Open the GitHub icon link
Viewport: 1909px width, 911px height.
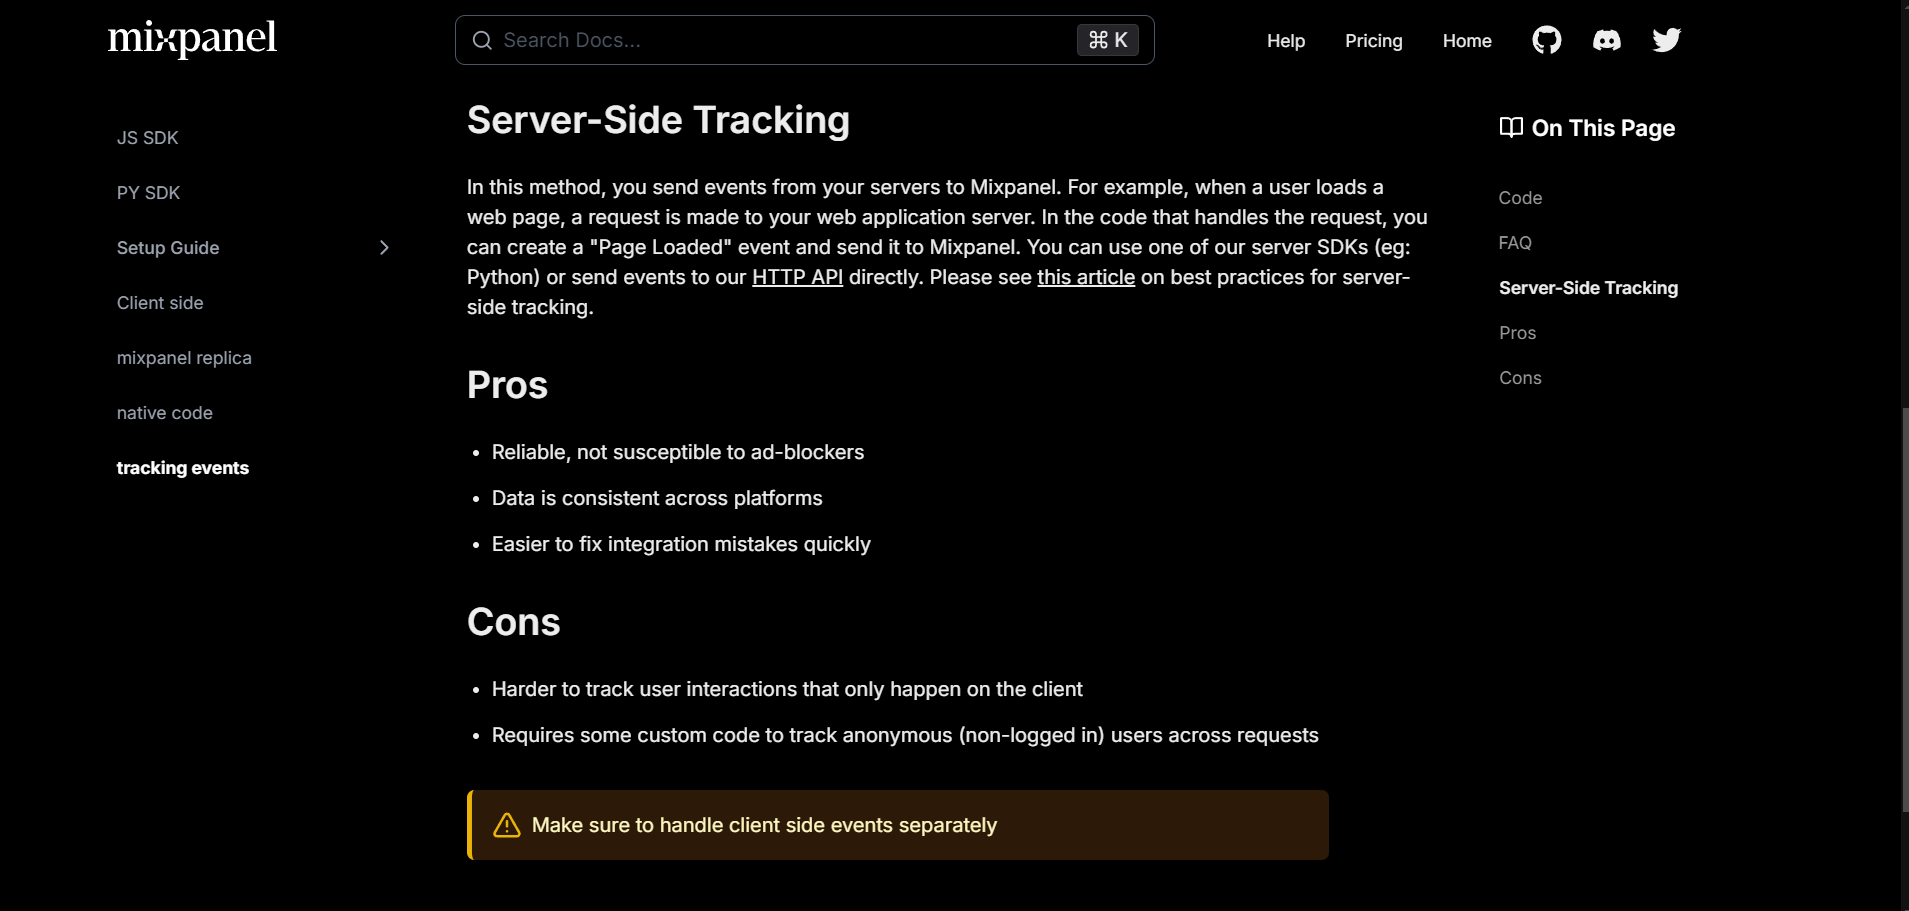(x=1546, y=40)
